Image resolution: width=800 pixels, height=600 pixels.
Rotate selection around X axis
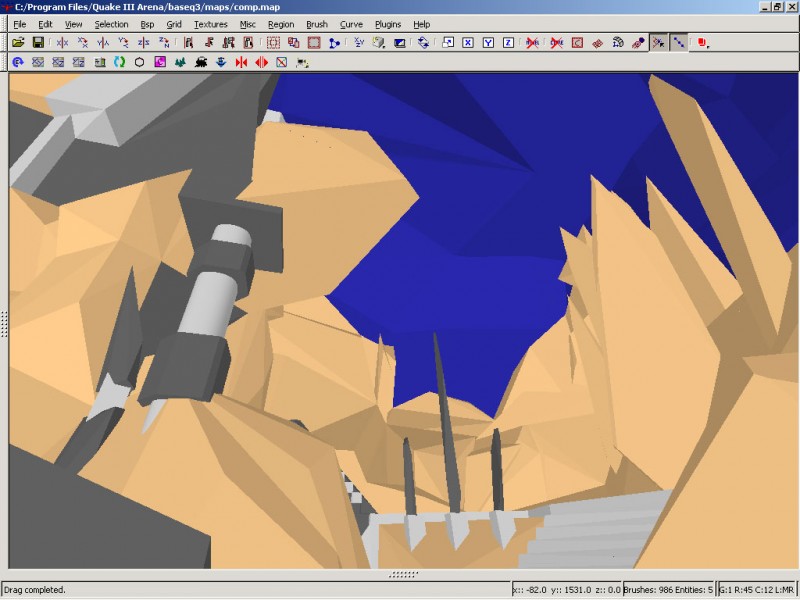(x=83, y=43)
